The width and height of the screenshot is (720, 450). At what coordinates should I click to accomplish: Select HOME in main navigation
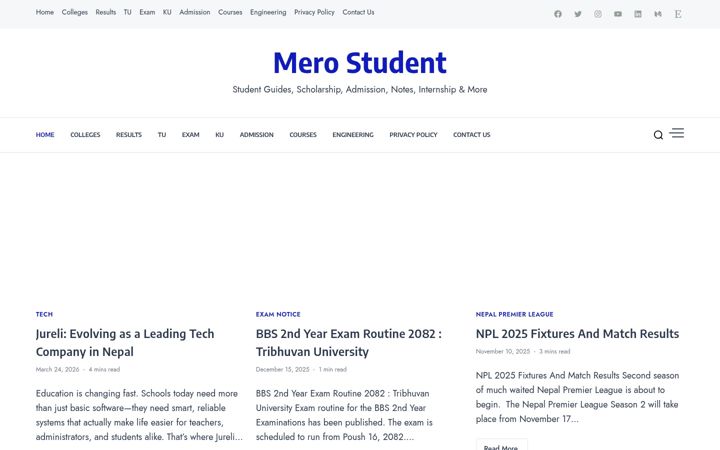pyautogui.click(x=45, y=135)
